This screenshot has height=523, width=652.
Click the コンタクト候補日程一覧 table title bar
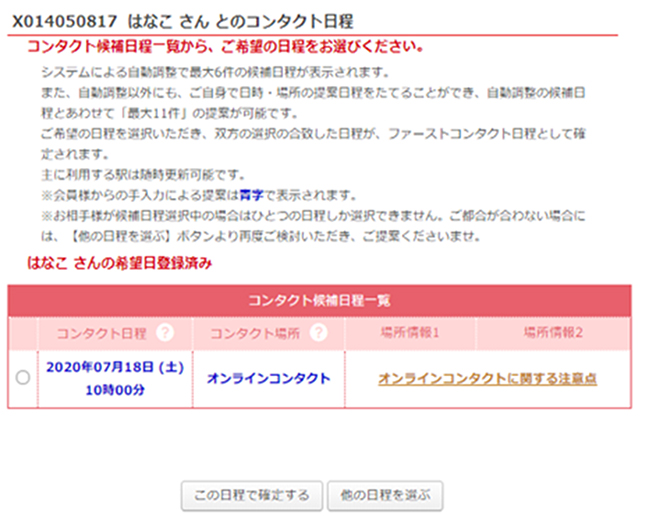coord(319,301)
